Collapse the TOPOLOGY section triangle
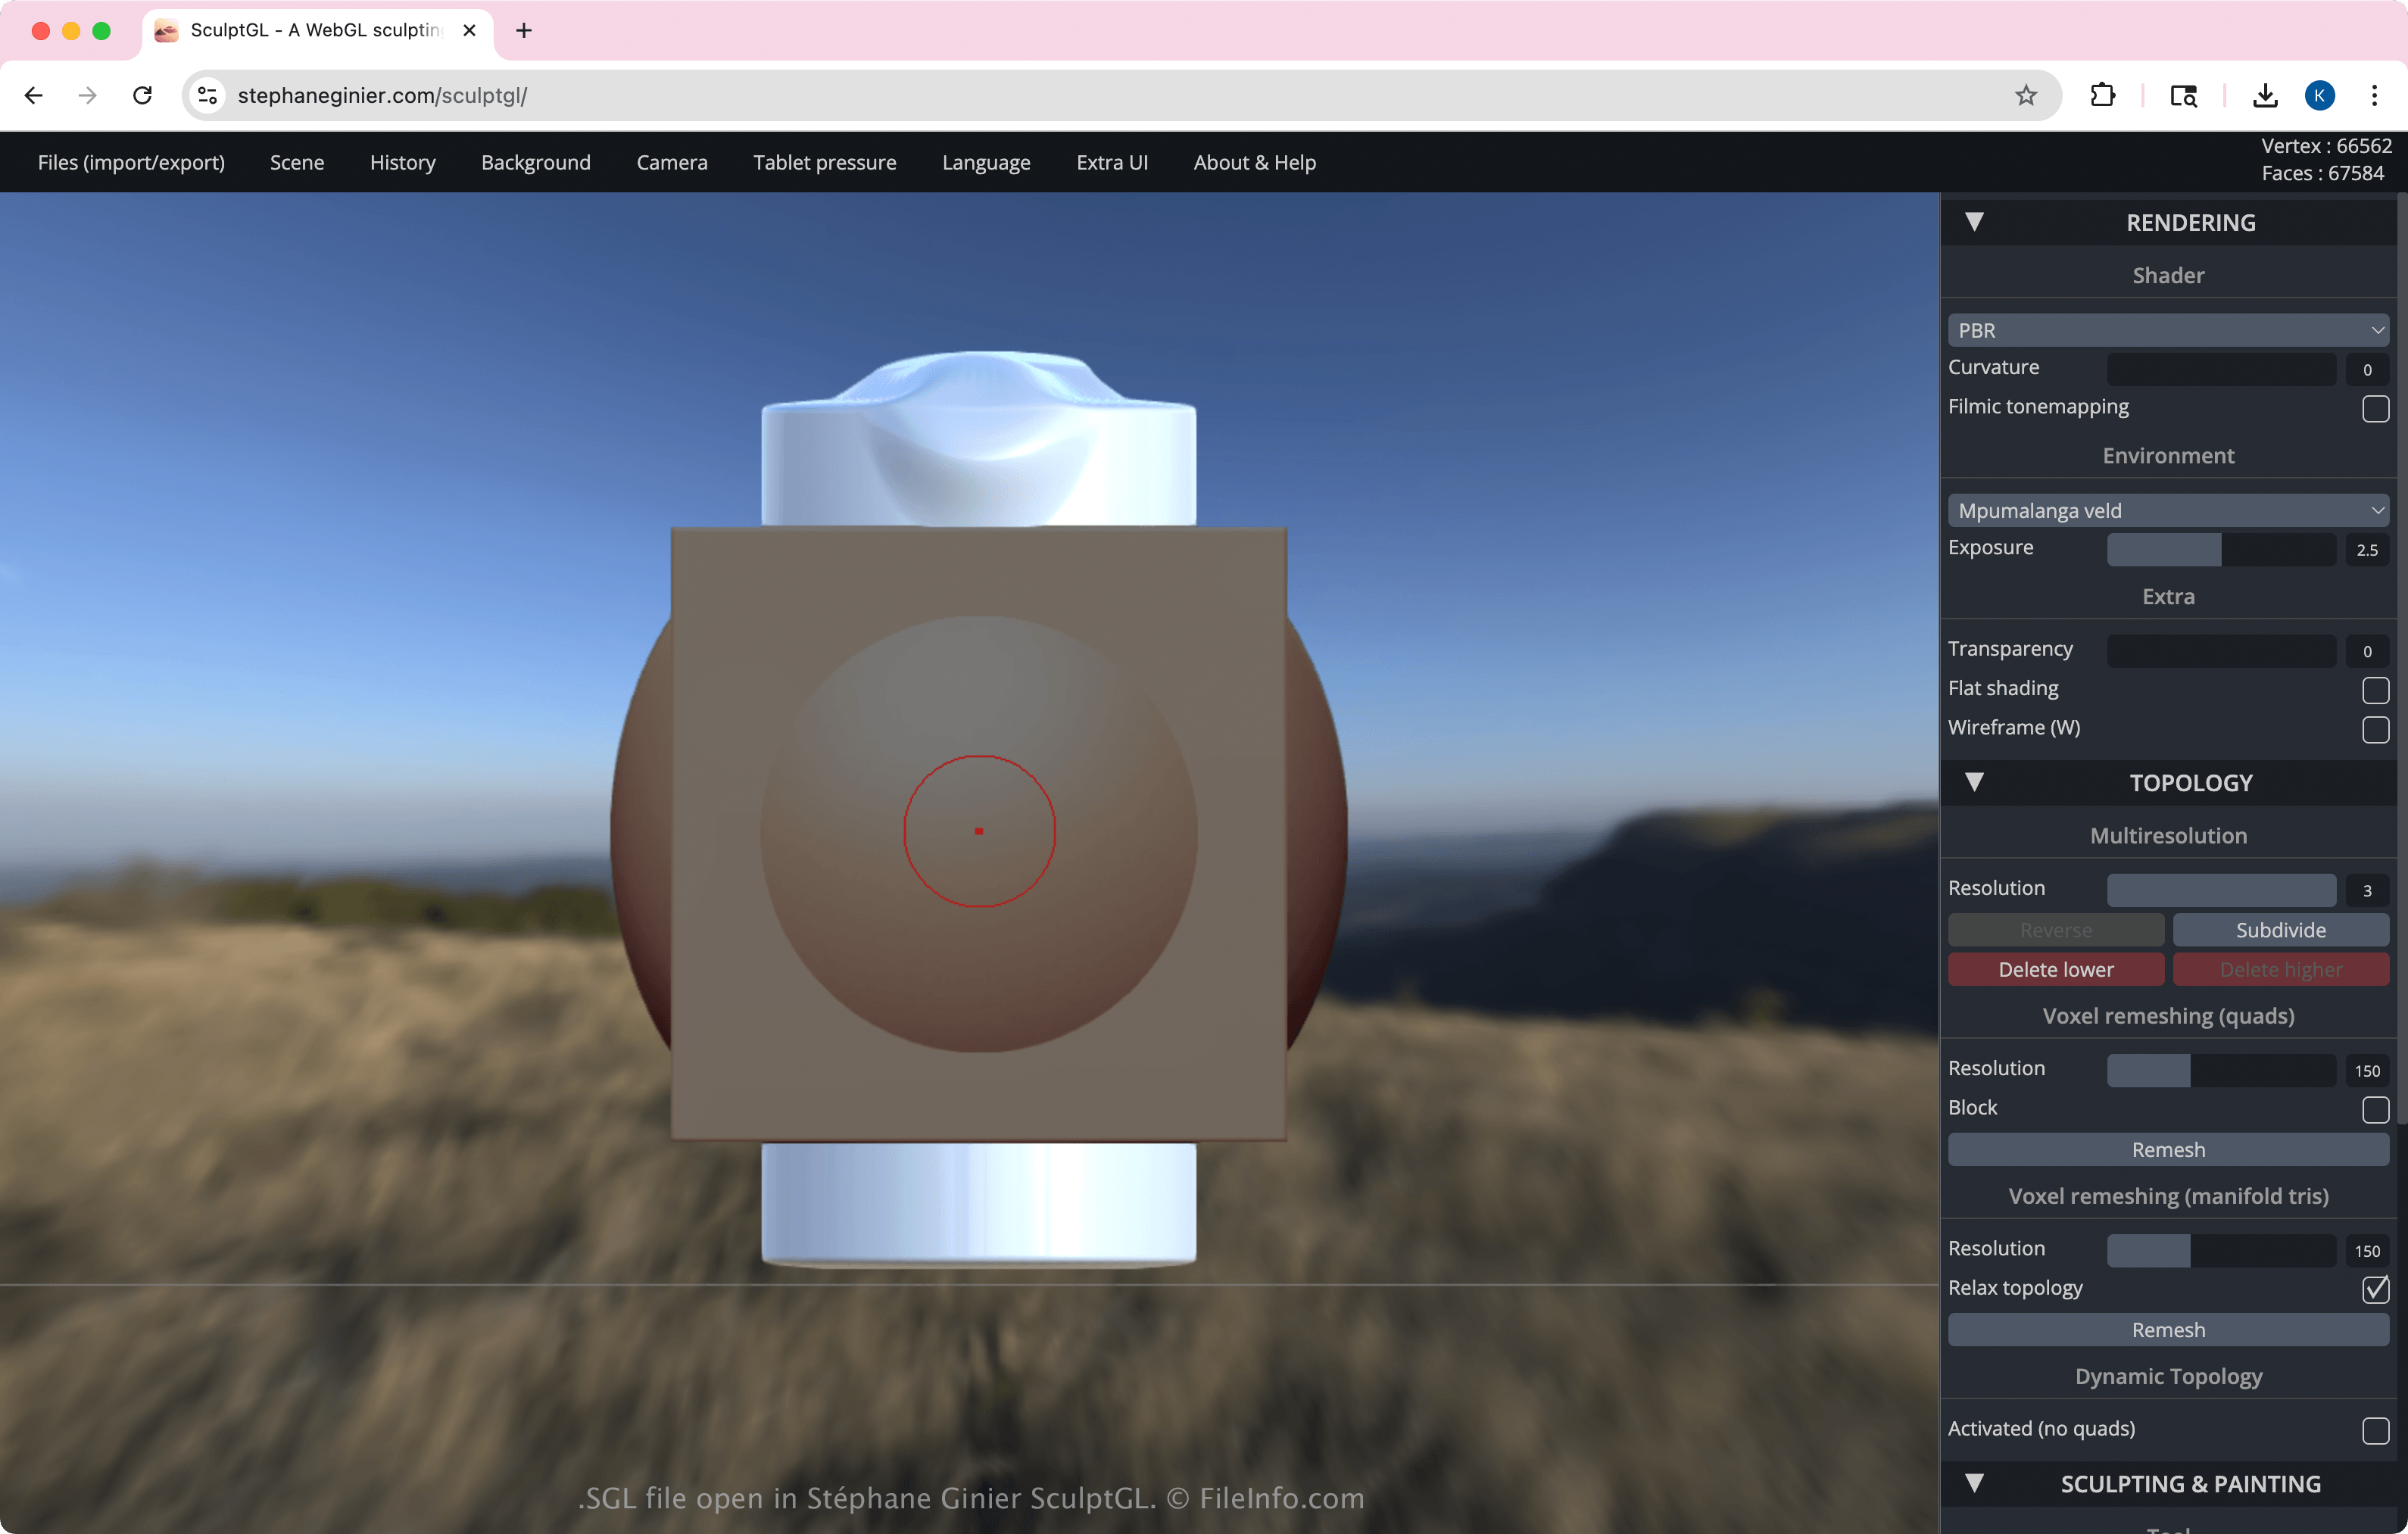Screen dimensions: 2408x1534 pos(1973,782)
